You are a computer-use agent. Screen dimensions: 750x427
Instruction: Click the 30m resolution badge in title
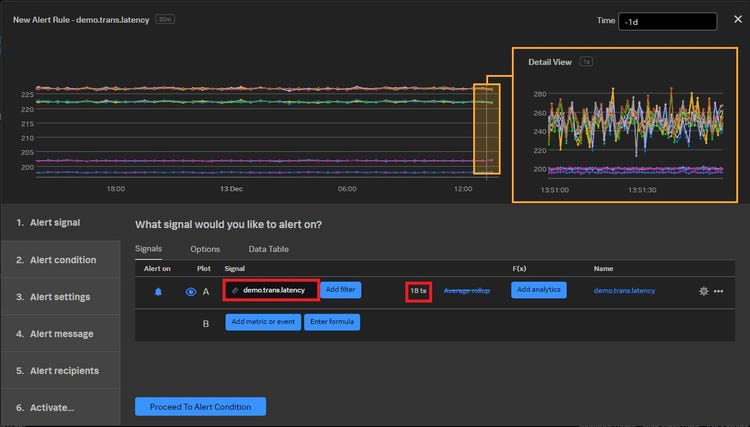click(x=166, y=19)
